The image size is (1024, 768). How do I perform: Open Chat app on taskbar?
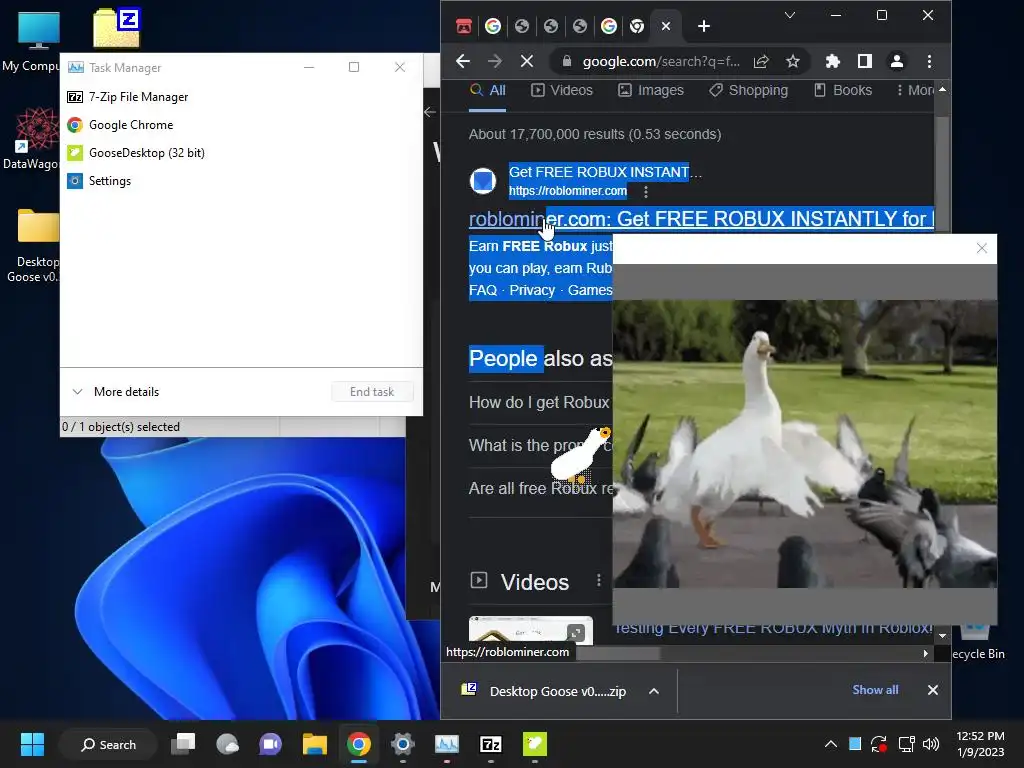[x=270, y=744]
